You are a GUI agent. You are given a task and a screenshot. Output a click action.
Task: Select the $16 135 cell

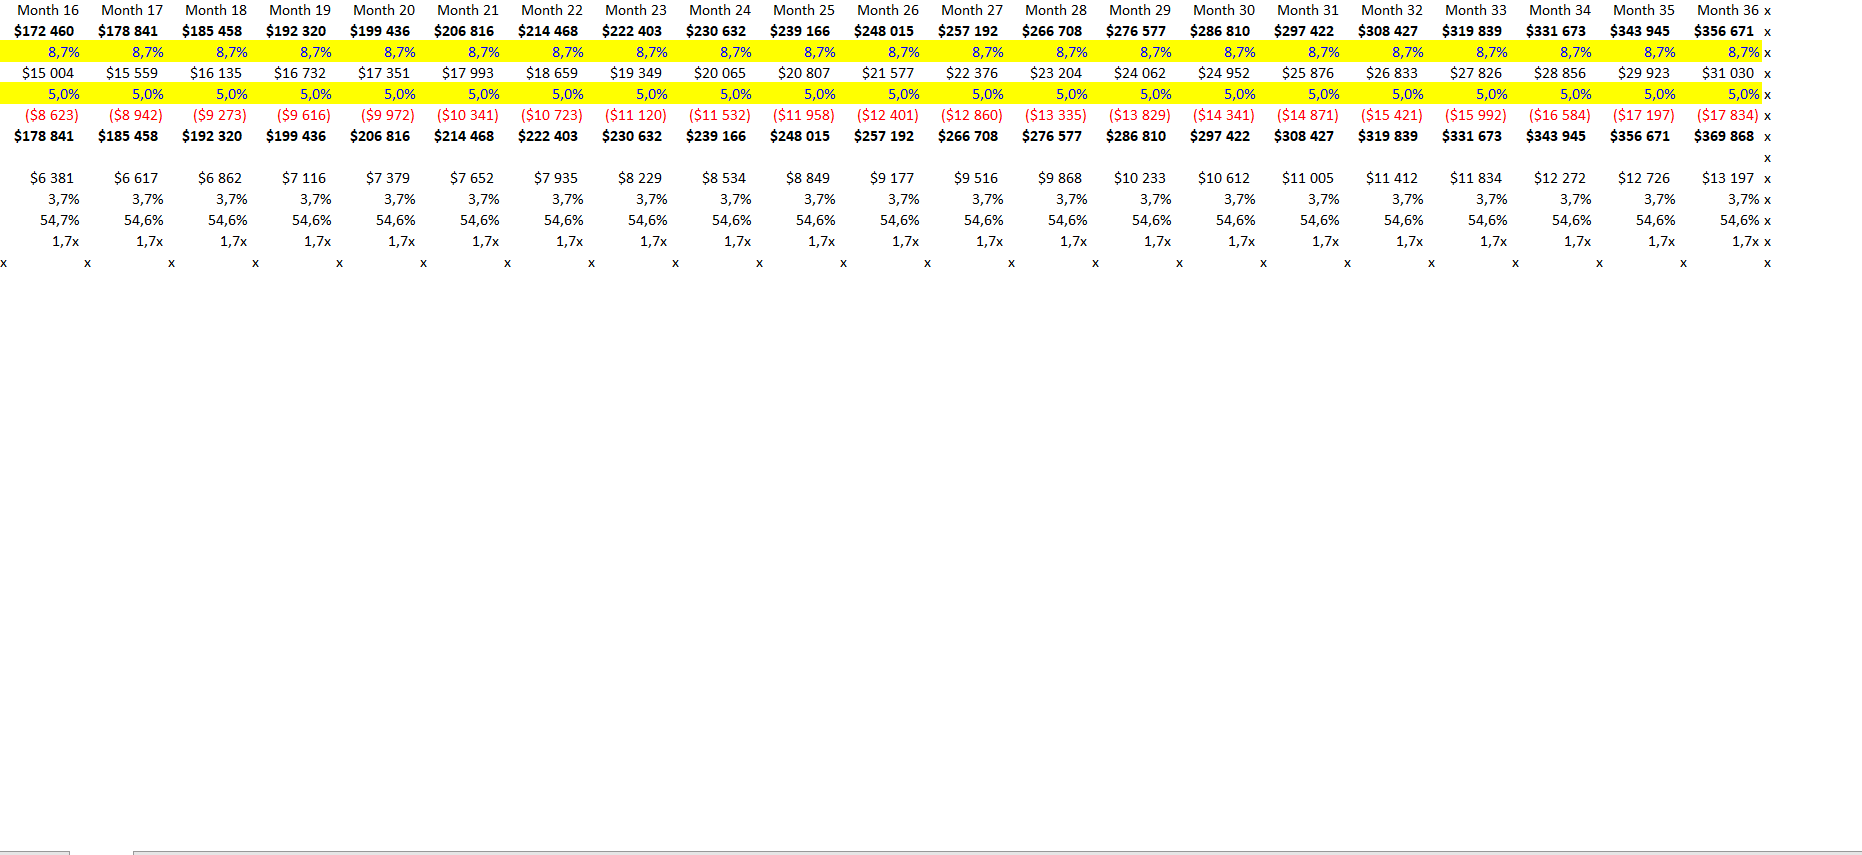pyautogui.click(x=216, y=73)
